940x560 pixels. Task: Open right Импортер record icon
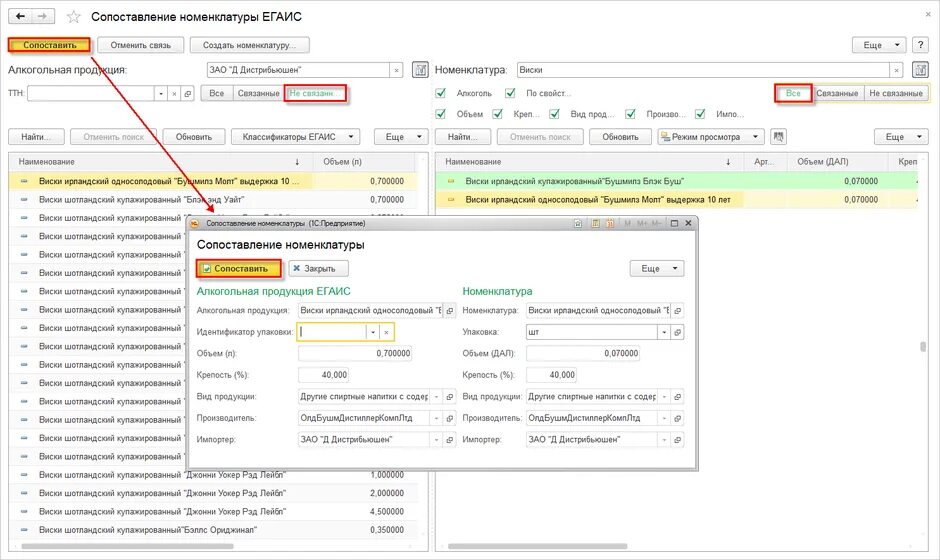tap(677, 440)
